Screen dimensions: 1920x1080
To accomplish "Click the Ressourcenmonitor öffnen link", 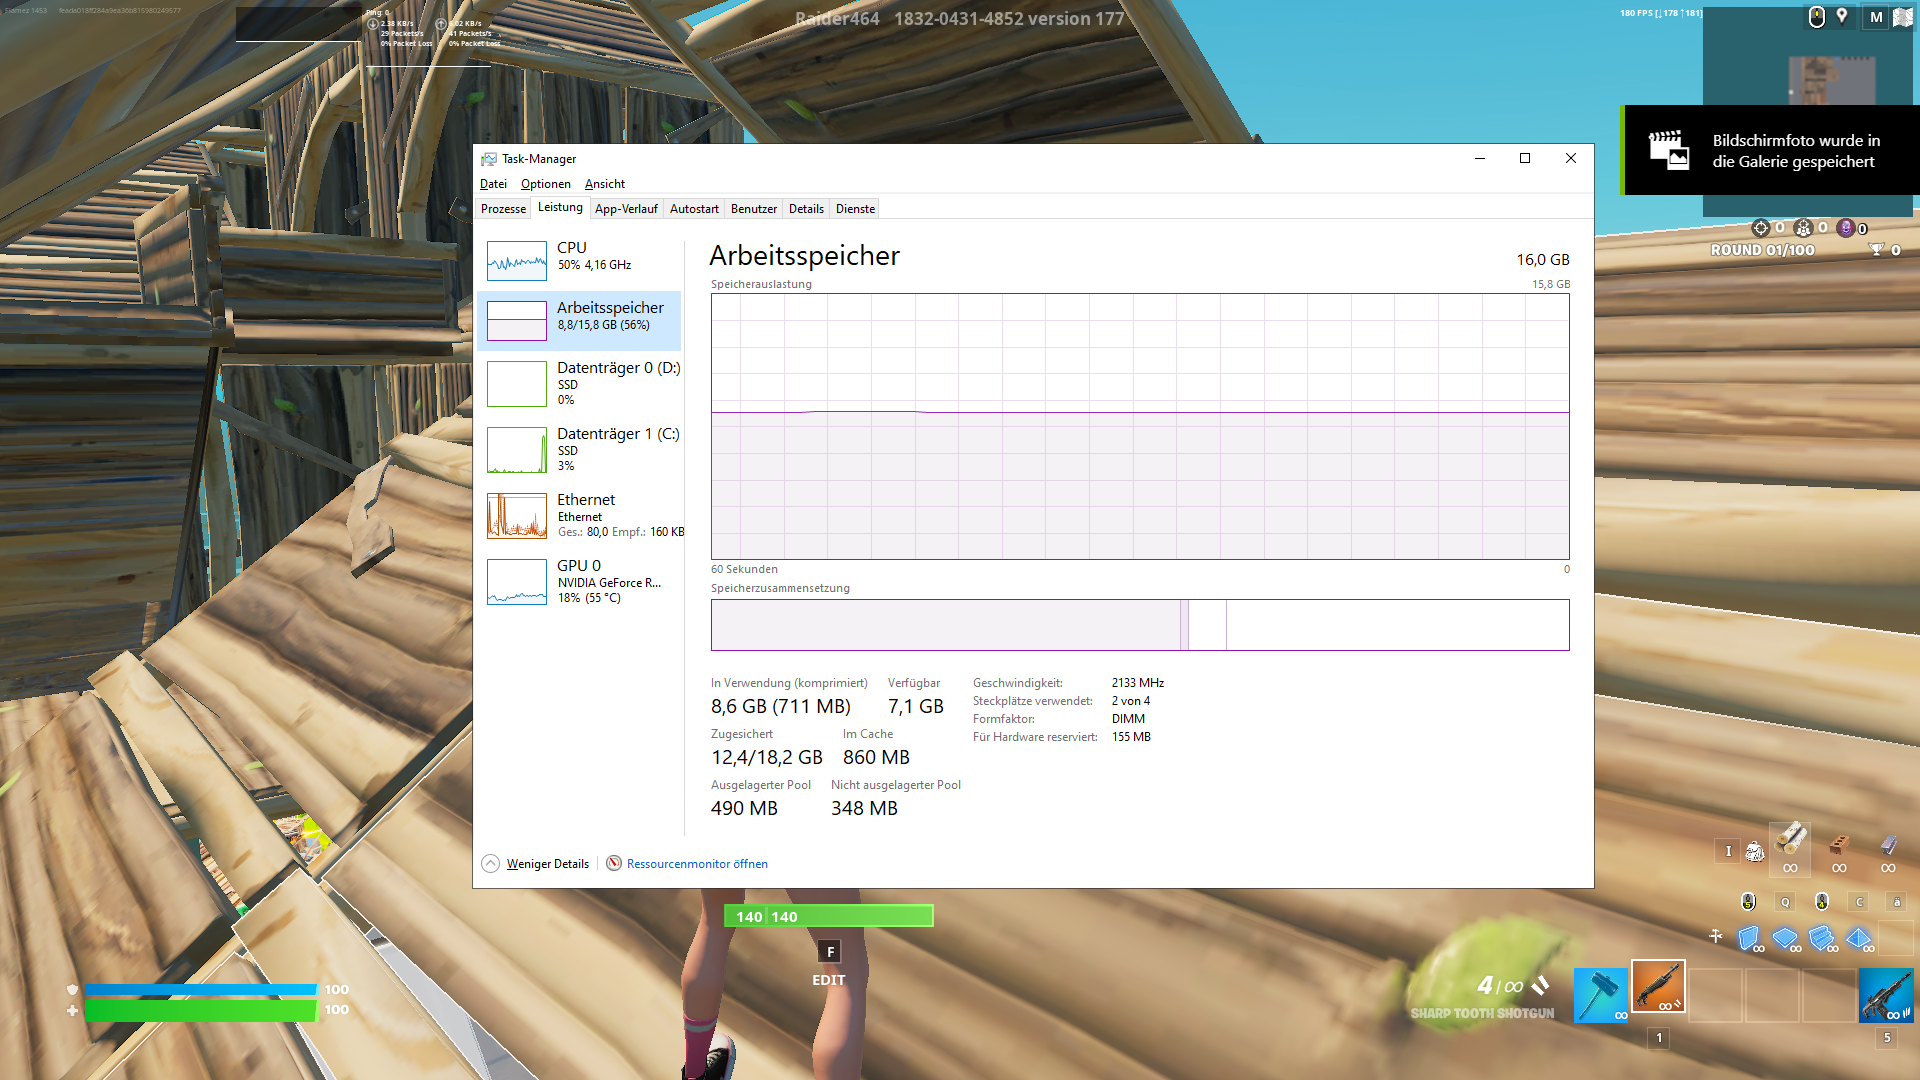I will point(697,864).
